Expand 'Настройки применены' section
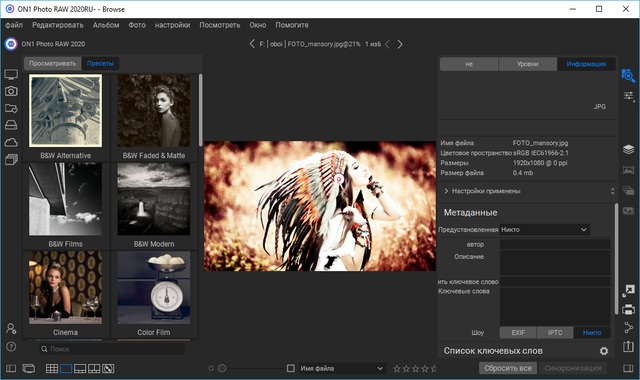Viewport: 640px width, 380px height. (x=446, y=191)
